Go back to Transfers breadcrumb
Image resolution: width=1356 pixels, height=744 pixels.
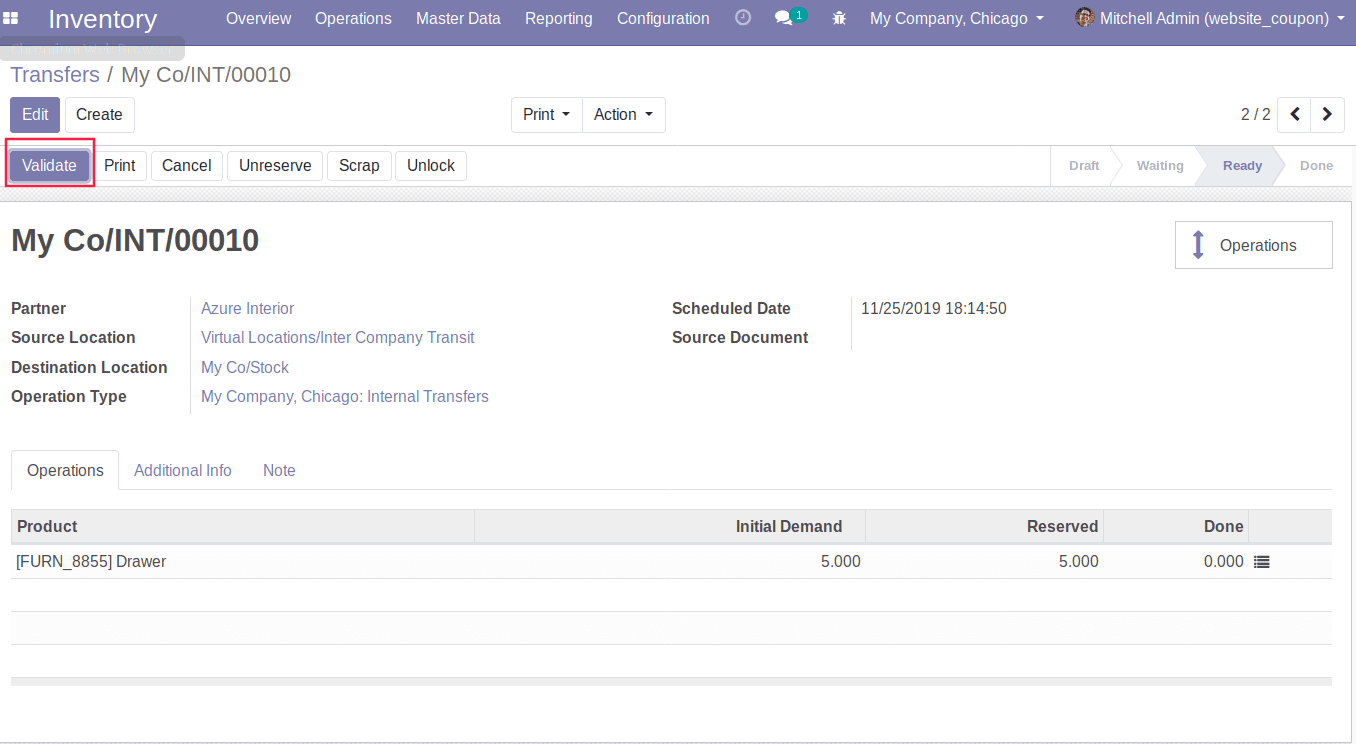pyautogui.click(x=55, y=75)
